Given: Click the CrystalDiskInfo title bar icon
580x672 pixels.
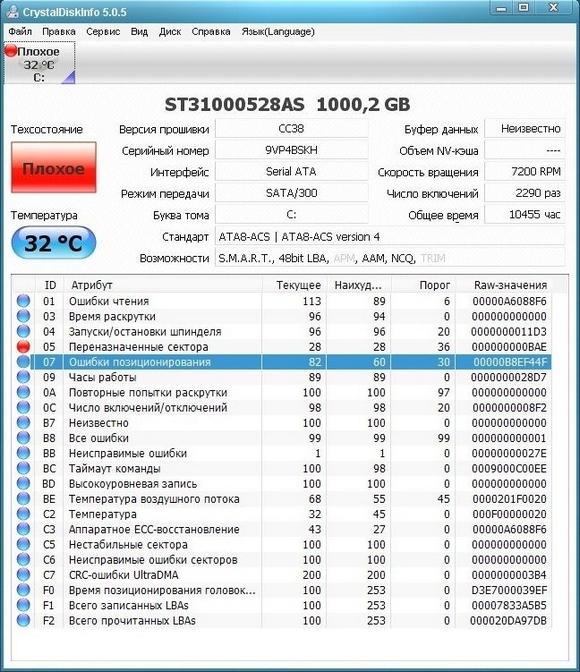Looking at the screenshot, I should click(x=13, y=12).
